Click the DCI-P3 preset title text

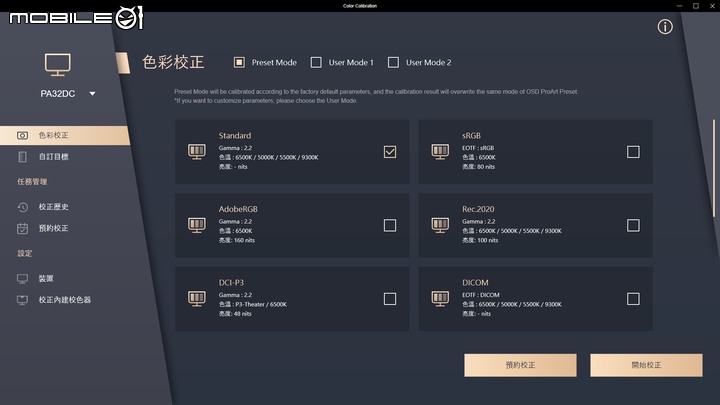[x=231, y=282]
